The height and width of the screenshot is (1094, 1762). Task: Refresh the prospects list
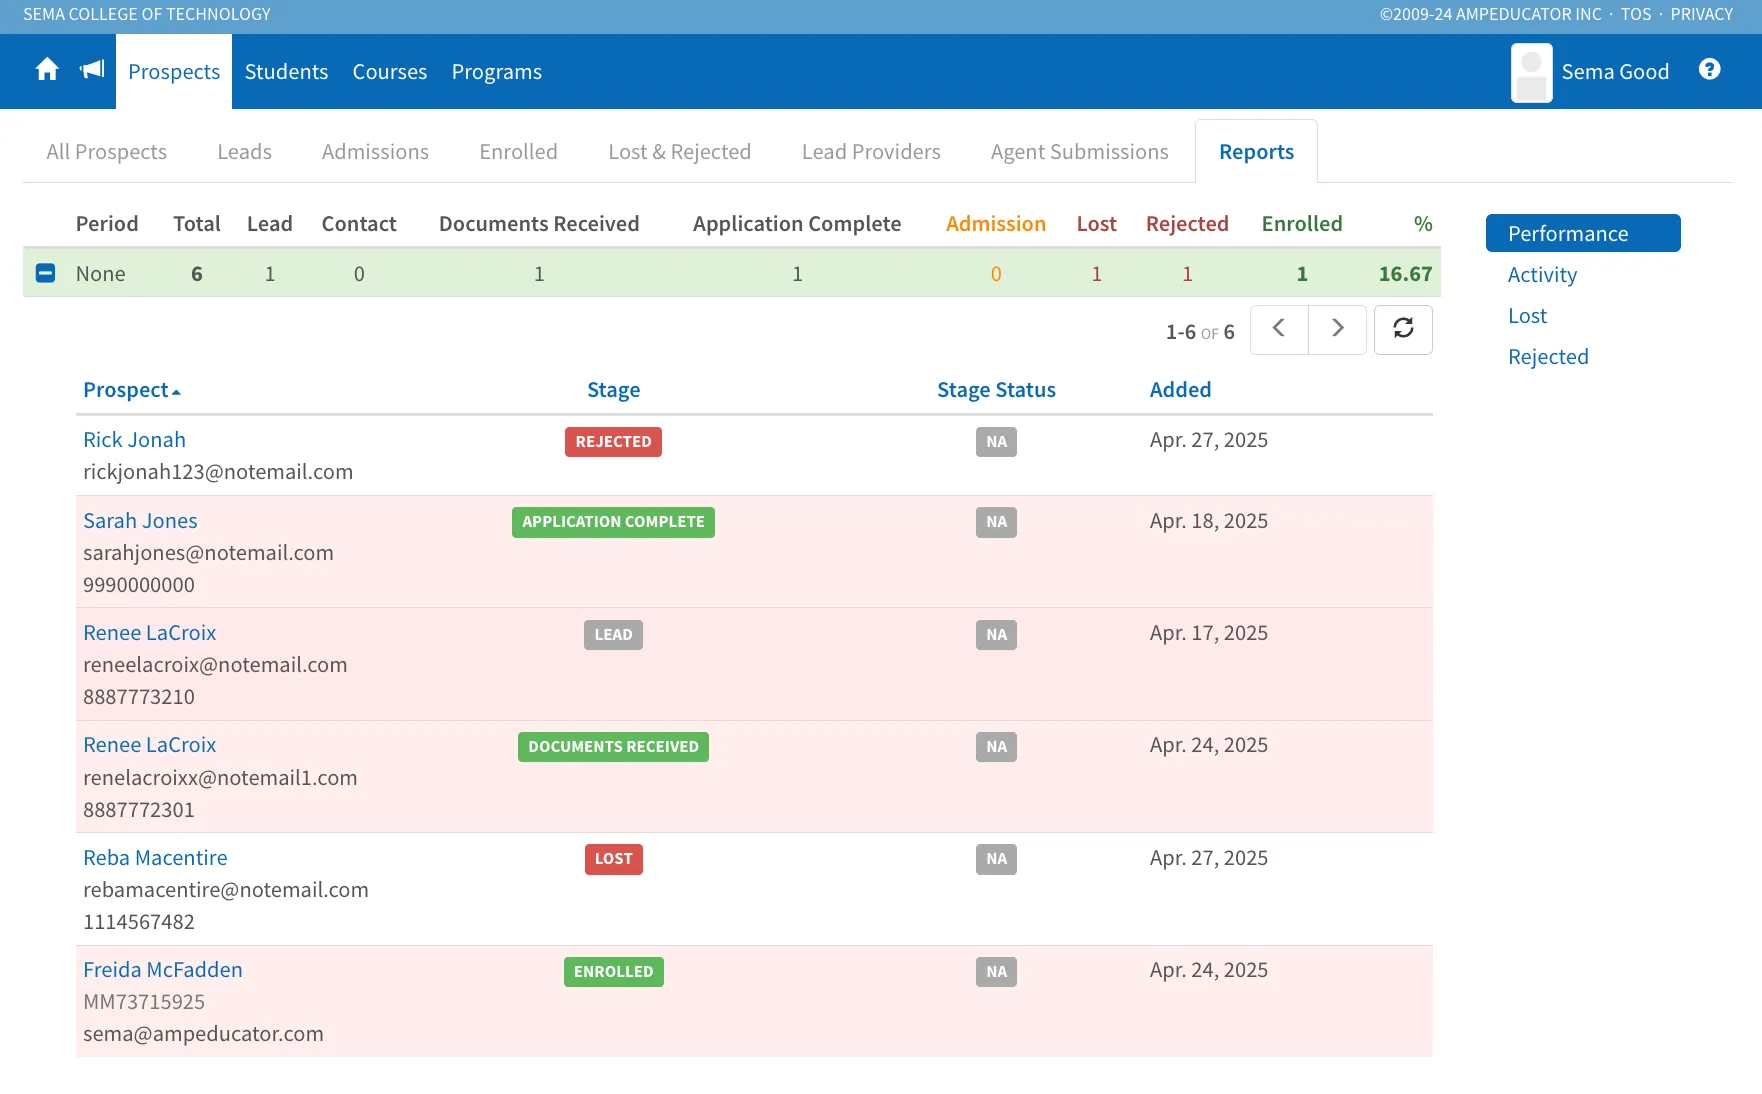point(1403,329)
